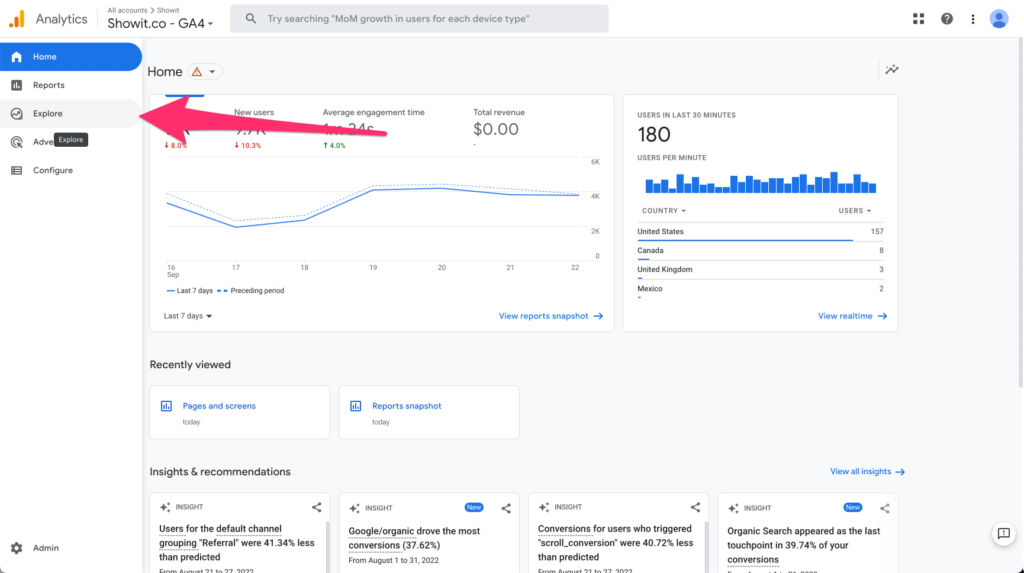
Task: Open the Google apps grid icon
Action: tap(919, 19)
